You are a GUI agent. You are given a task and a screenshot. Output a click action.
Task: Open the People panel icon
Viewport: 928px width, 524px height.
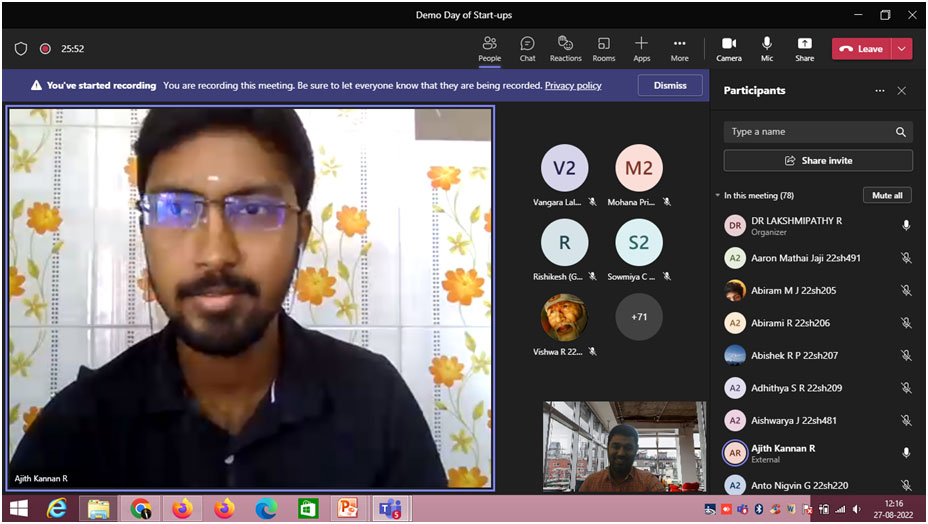point(489,47)
